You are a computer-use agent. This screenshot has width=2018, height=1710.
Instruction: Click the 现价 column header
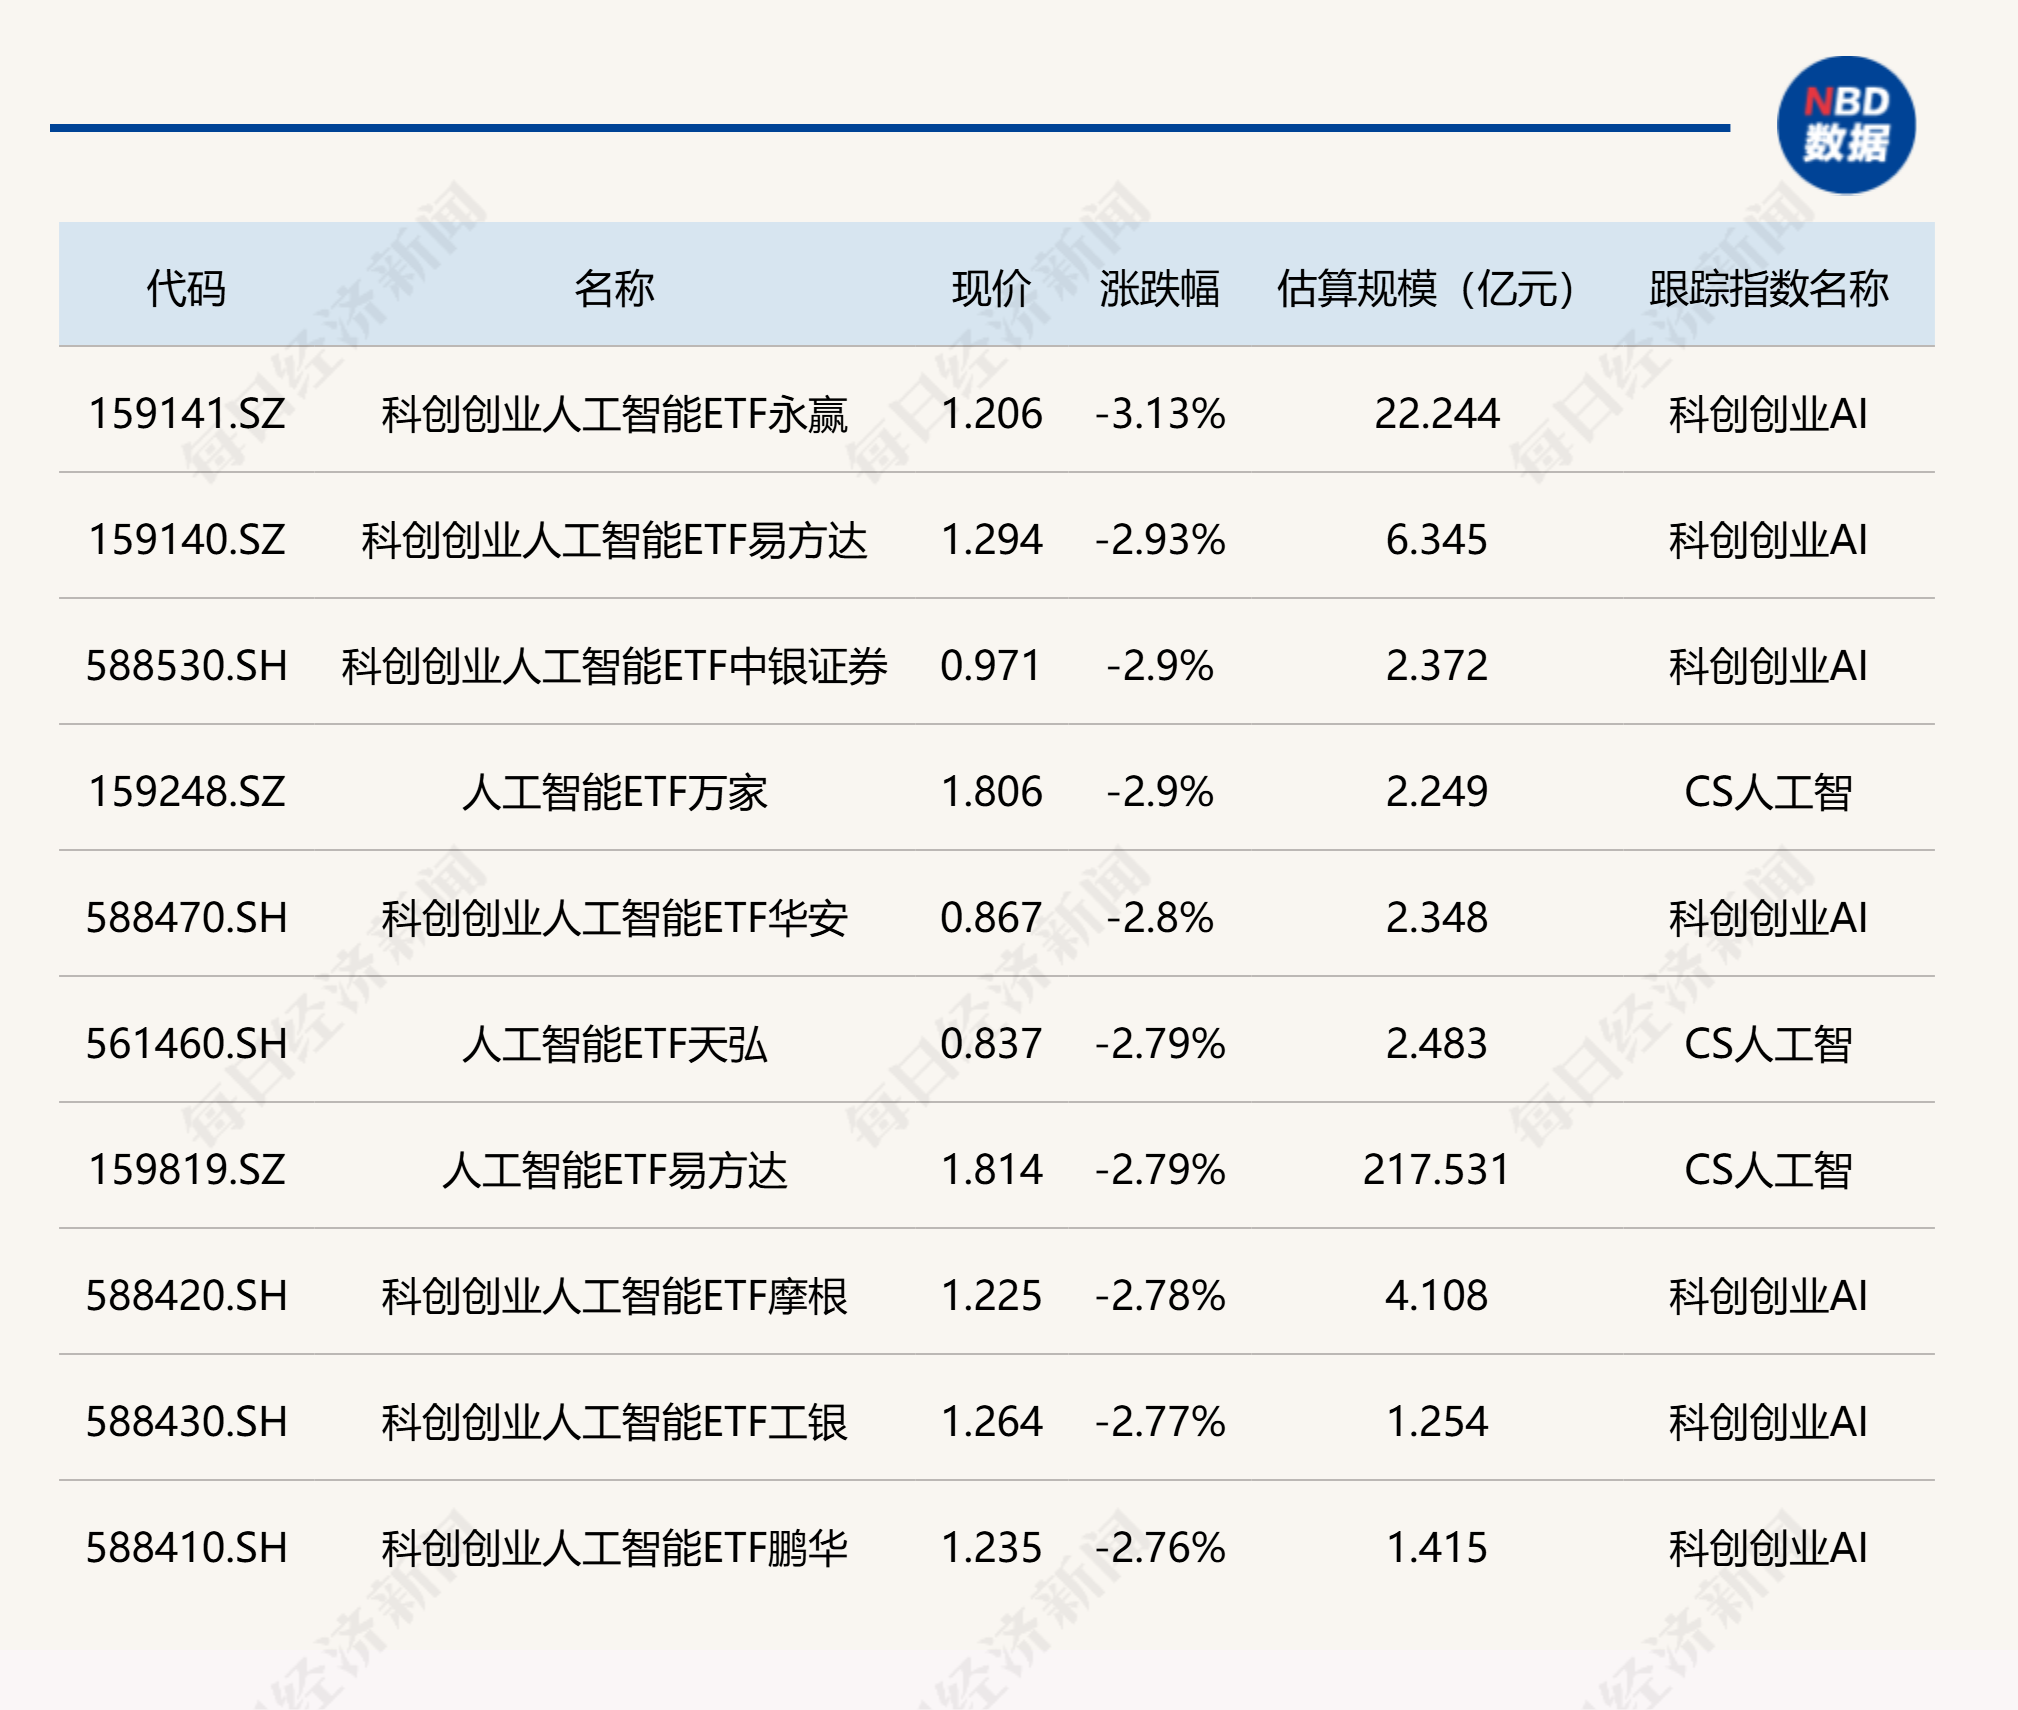(x=991, y=289)
